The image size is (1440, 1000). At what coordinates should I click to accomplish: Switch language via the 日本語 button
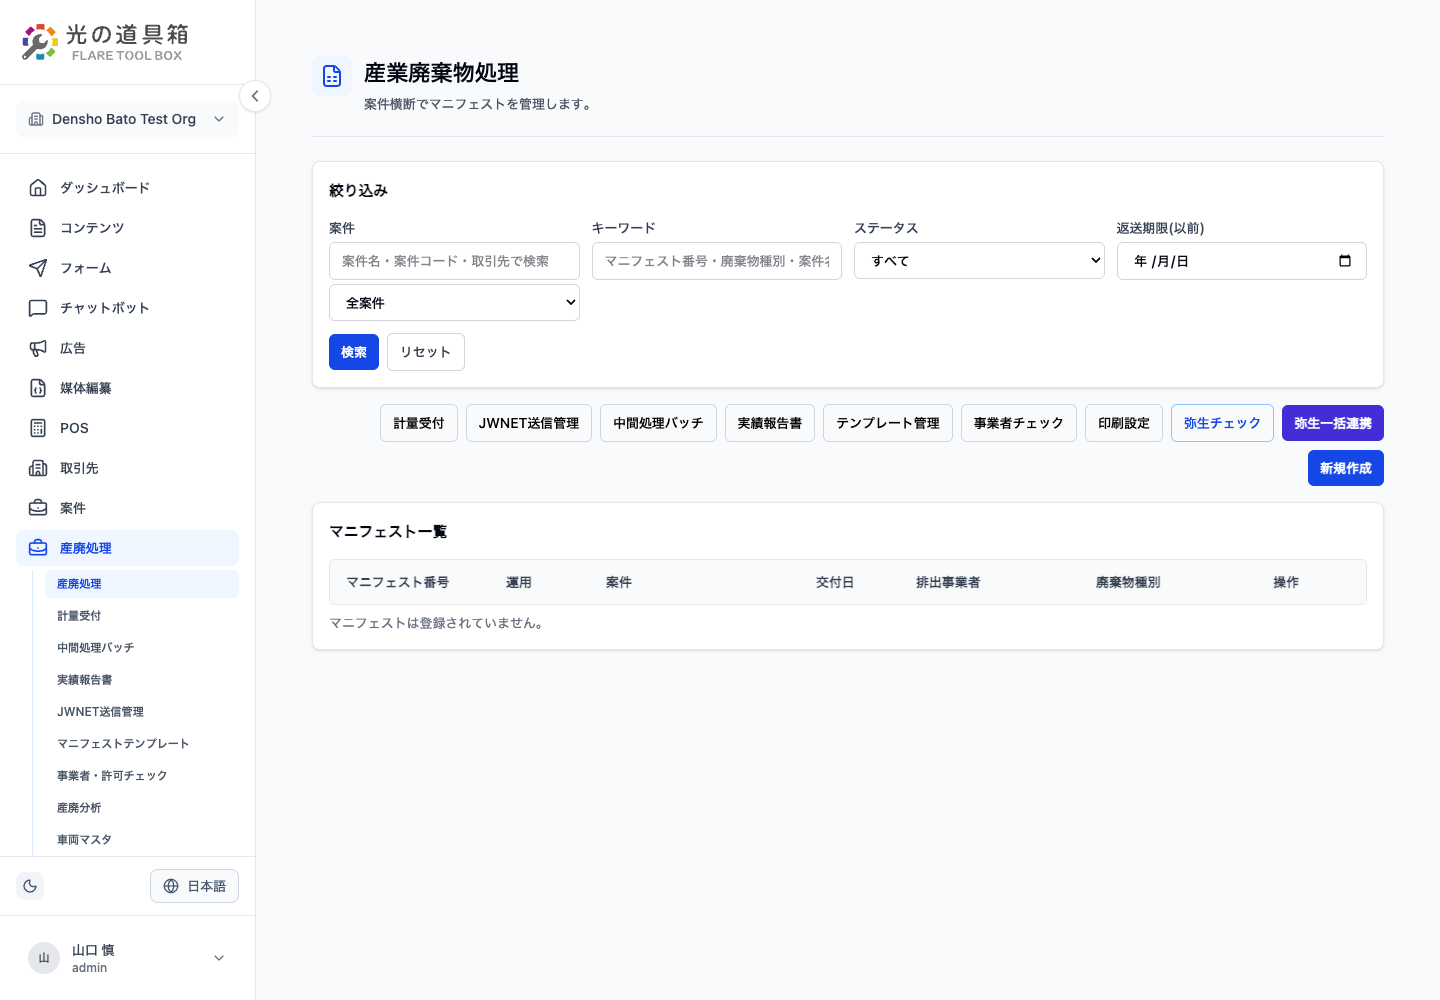coord(194,886)
